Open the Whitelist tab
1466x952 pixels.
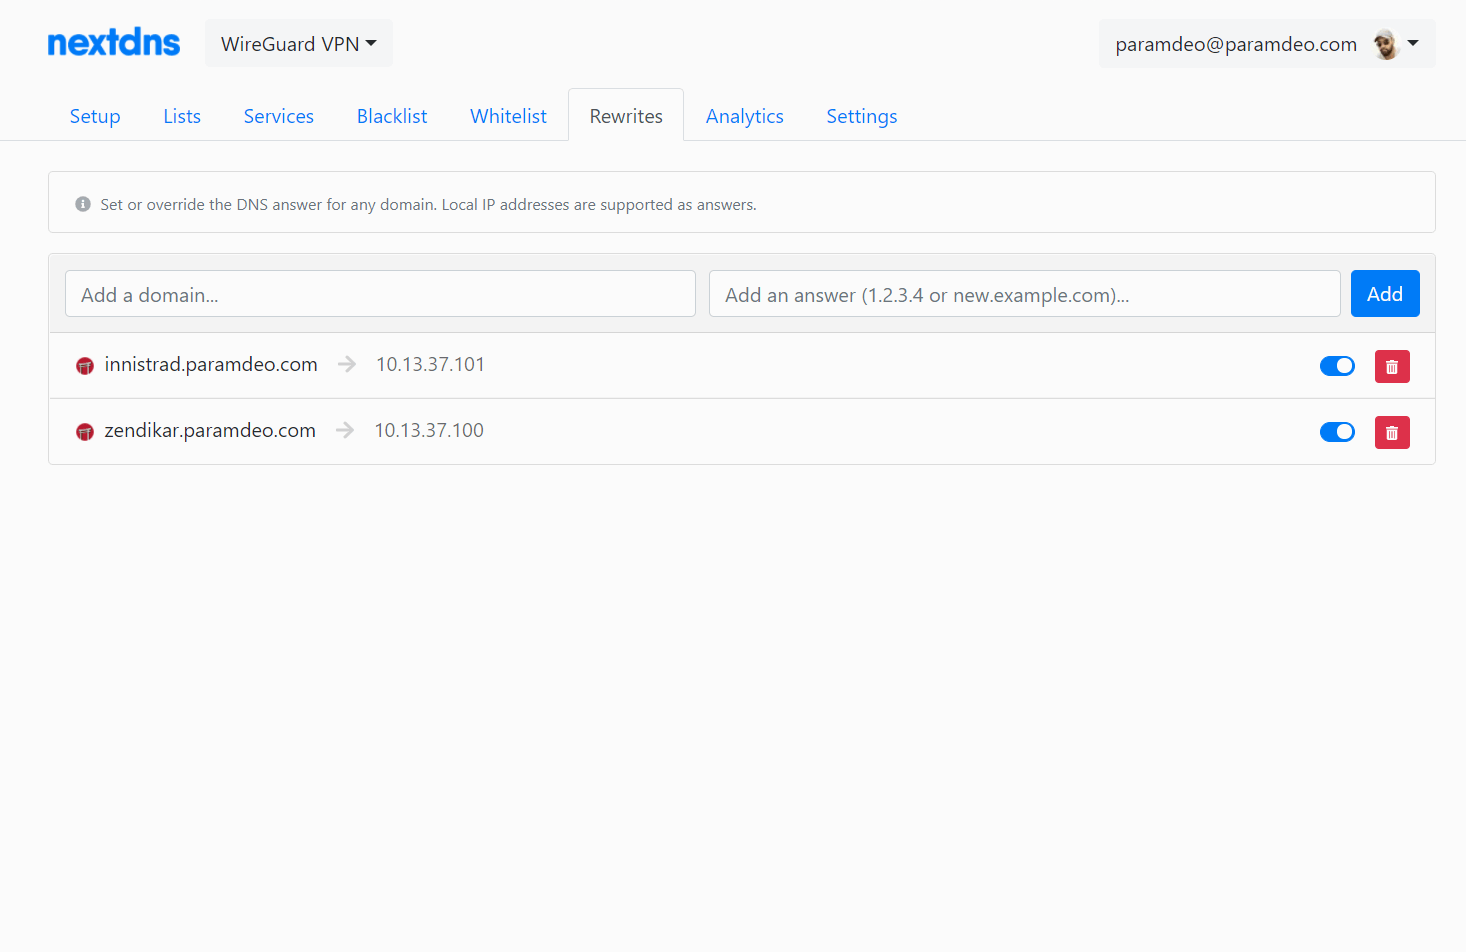tap(509, 116)
